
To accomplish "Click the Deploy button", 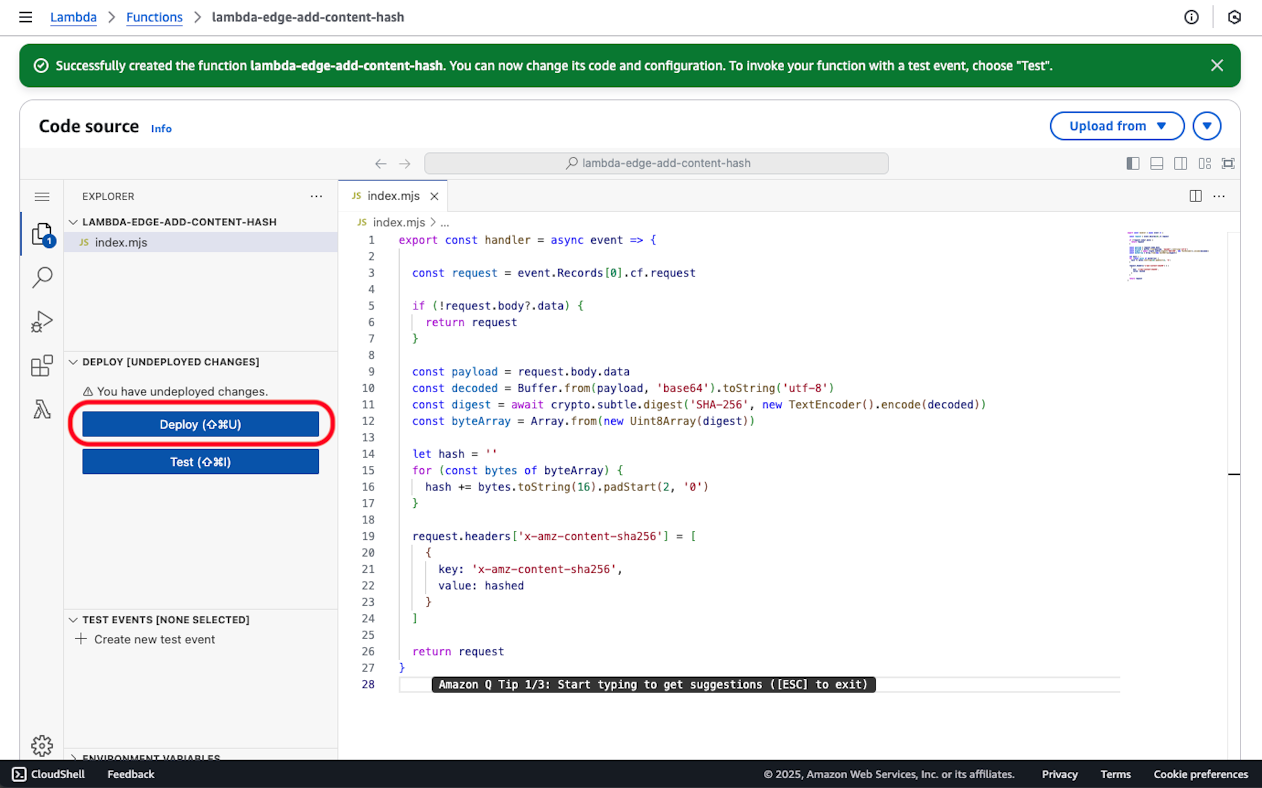I will [x=200, y=425].
